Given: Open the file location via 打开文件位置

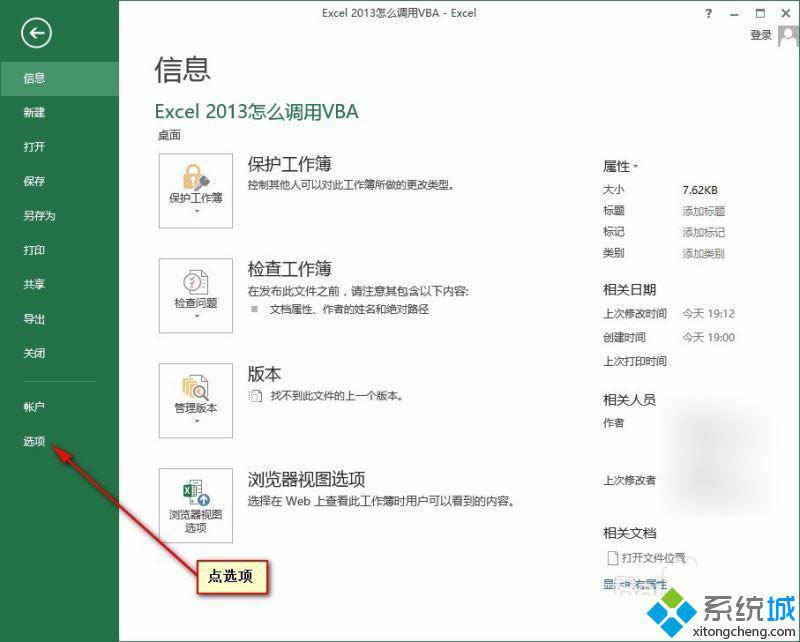Looking at the screenshot, I should [651, 558].
